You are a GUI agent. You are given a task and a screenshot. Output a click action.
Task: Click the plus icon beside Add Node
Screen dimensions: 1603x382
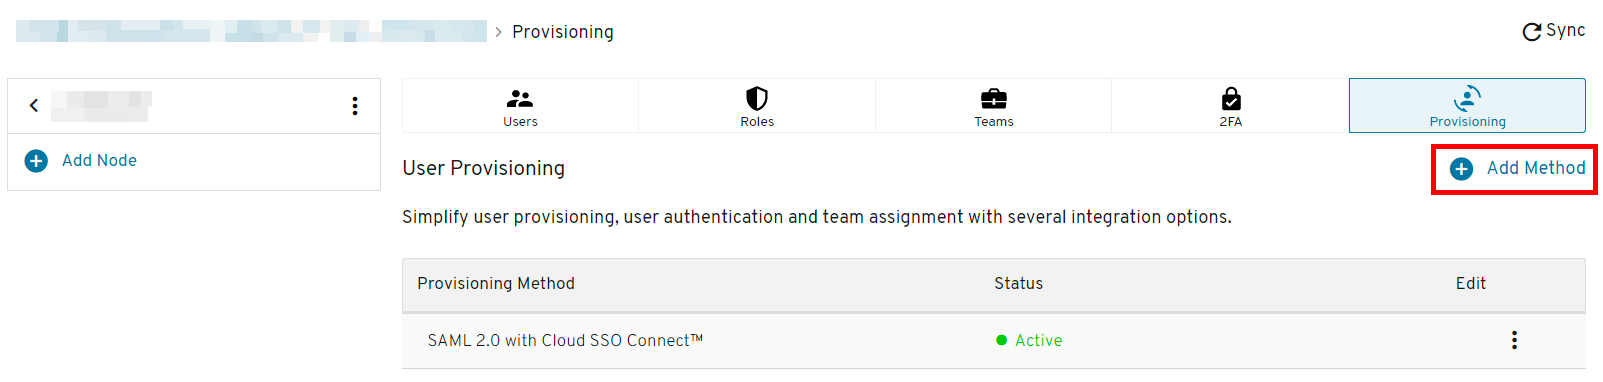(36, 161)
